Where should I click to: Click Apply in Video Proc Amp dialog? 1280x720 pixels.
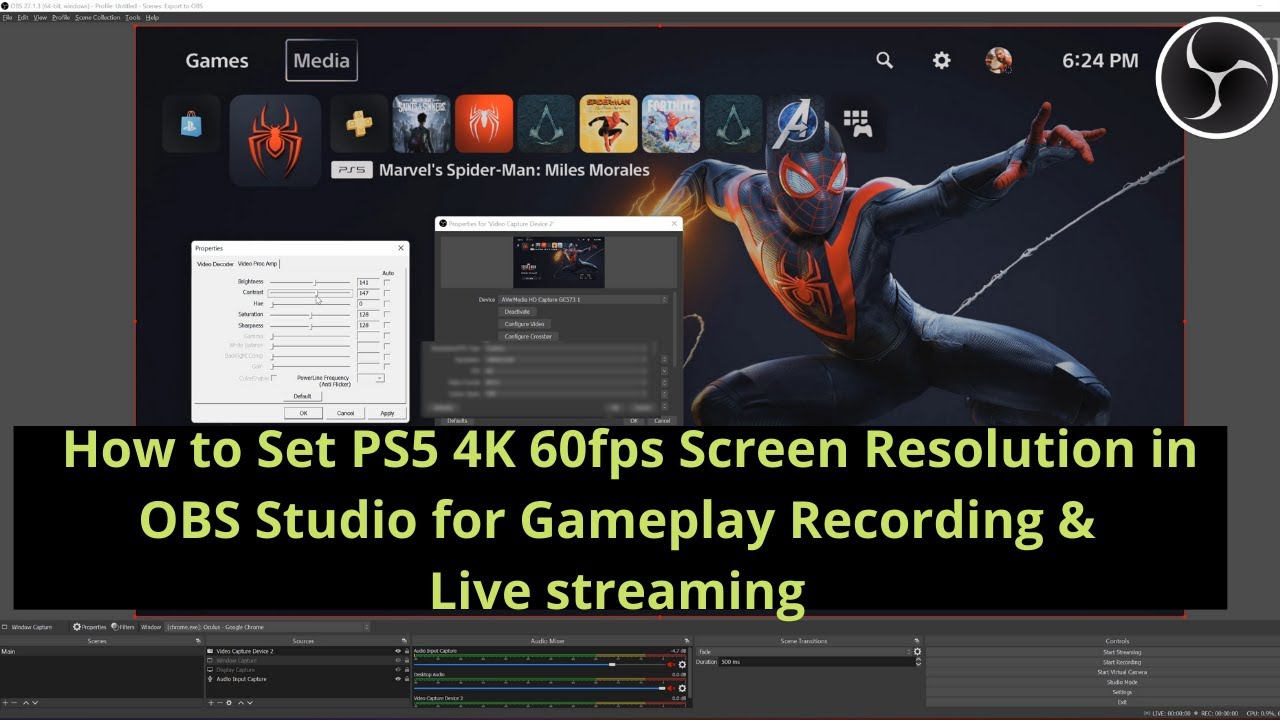click(387, 413)
